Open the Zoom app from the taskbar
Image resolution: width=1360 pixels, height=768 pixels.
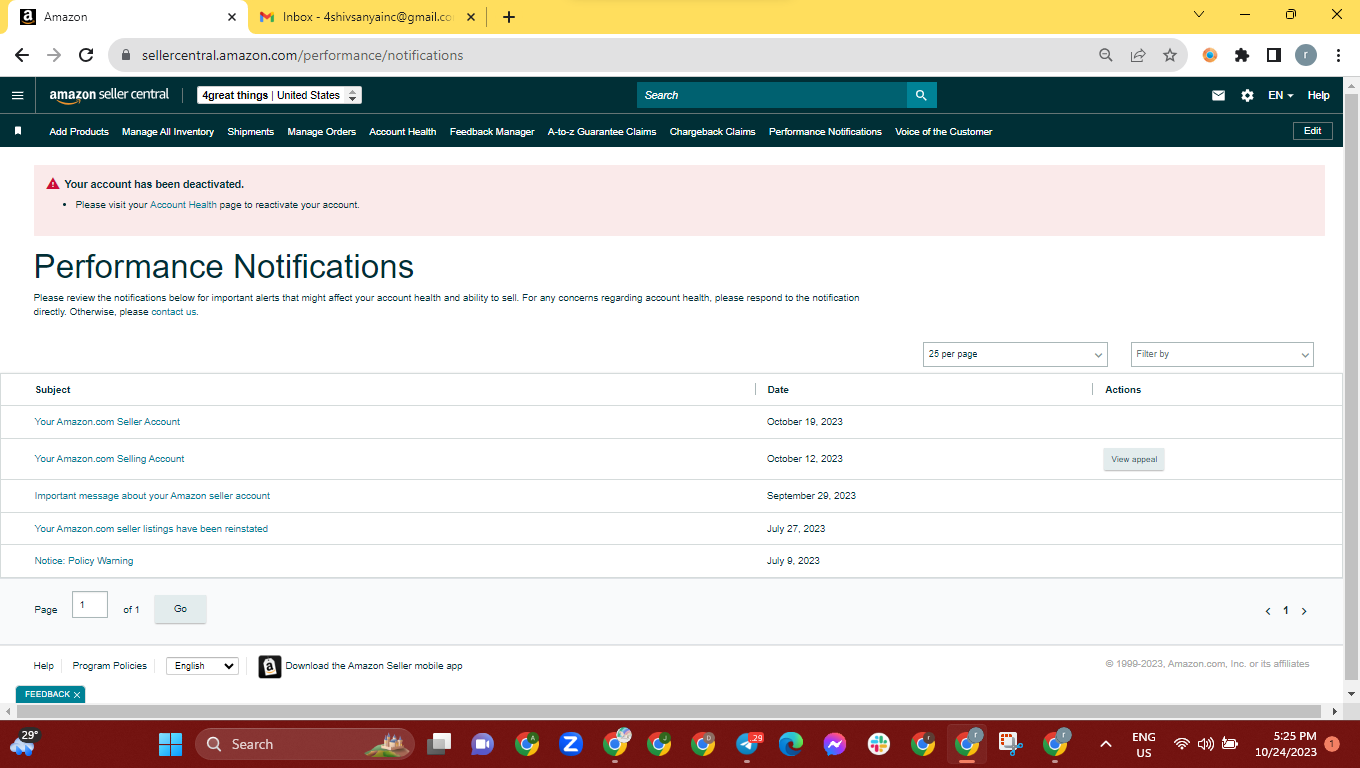pyautogui.click(x=571, y=744)
